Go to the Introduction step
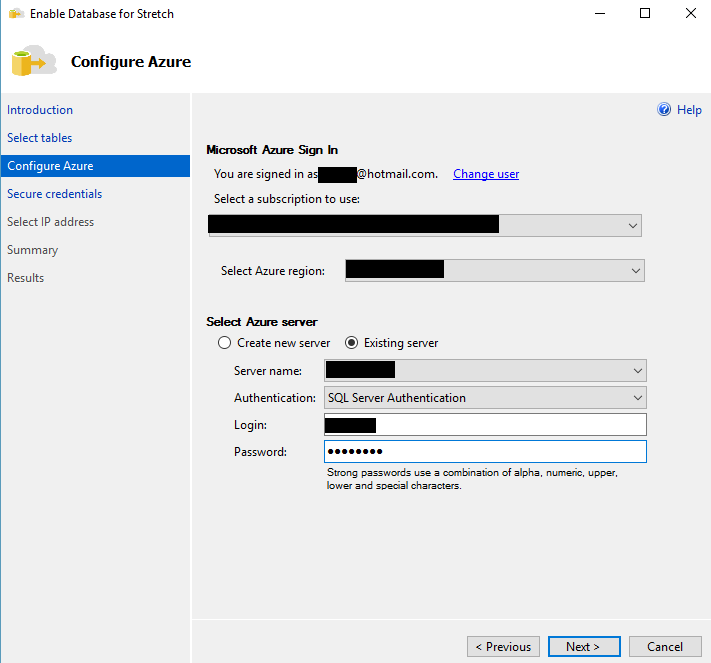 40,110
